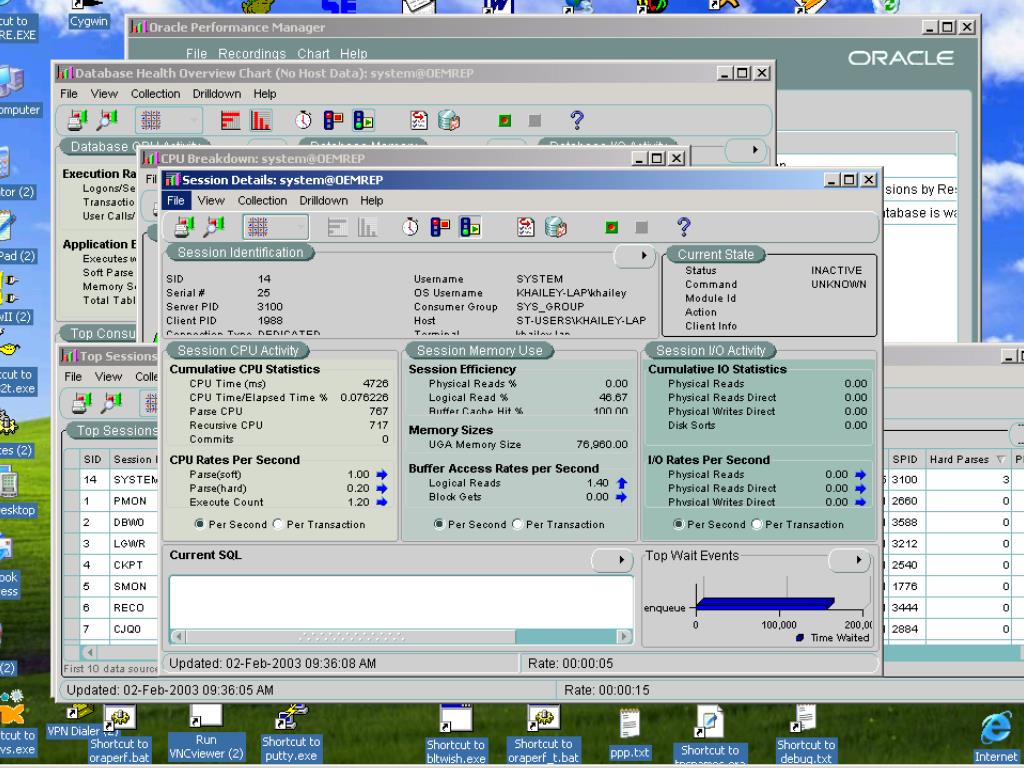Print the Database Health Overview chart
The height and width of the screenshot is (768, 1024).
78,120
